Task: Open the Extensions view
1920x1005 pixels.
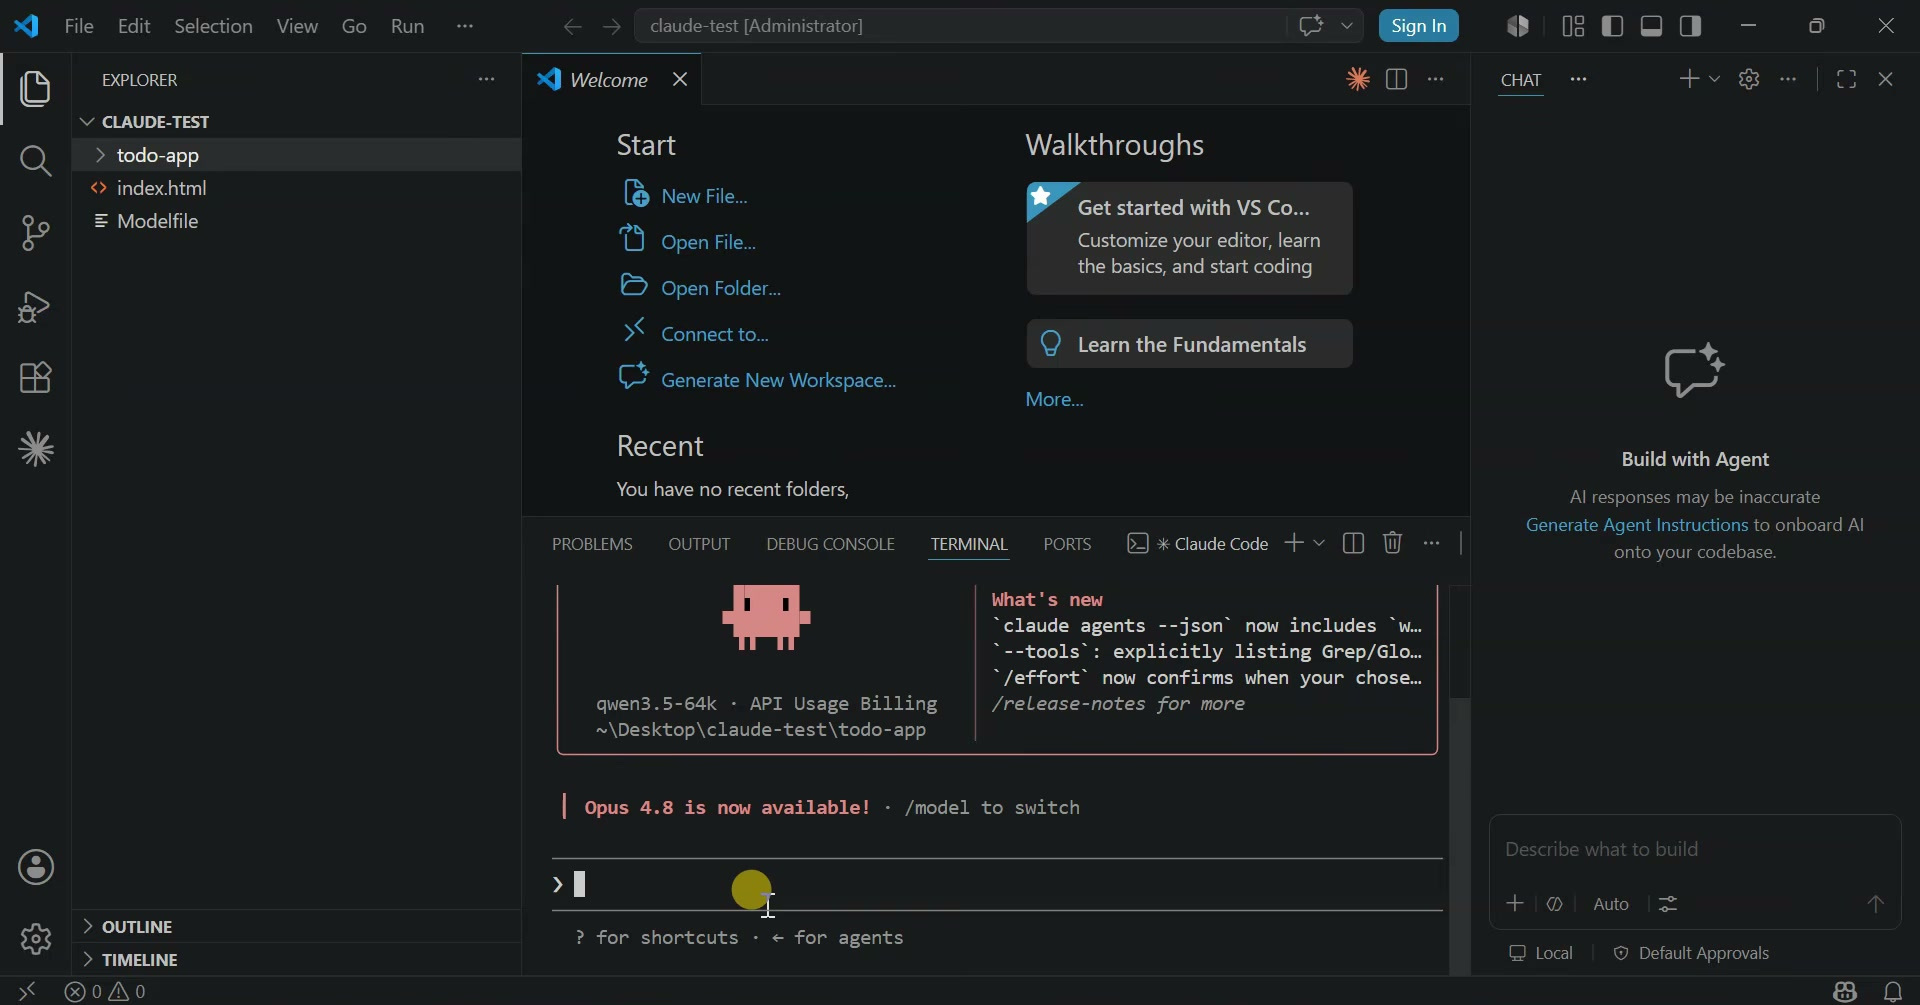Action: pyautogui.click(x=36, y=378)
